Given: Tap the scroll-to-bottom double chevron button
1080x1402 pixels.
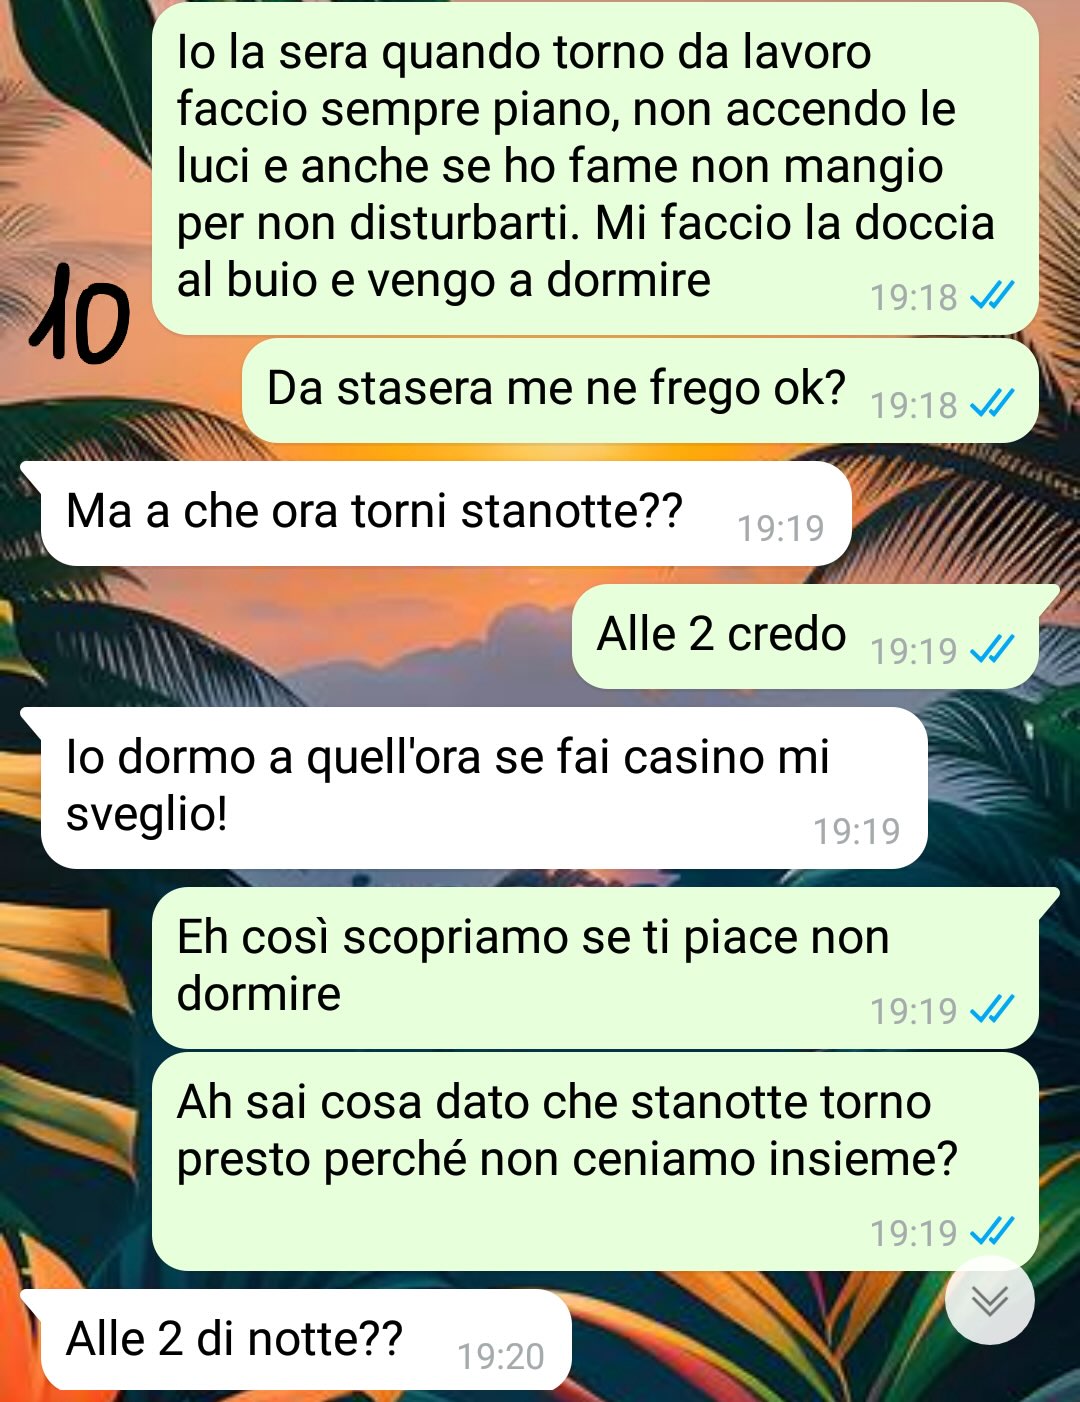Looking at the screenshot, I should coord(989,1299).
